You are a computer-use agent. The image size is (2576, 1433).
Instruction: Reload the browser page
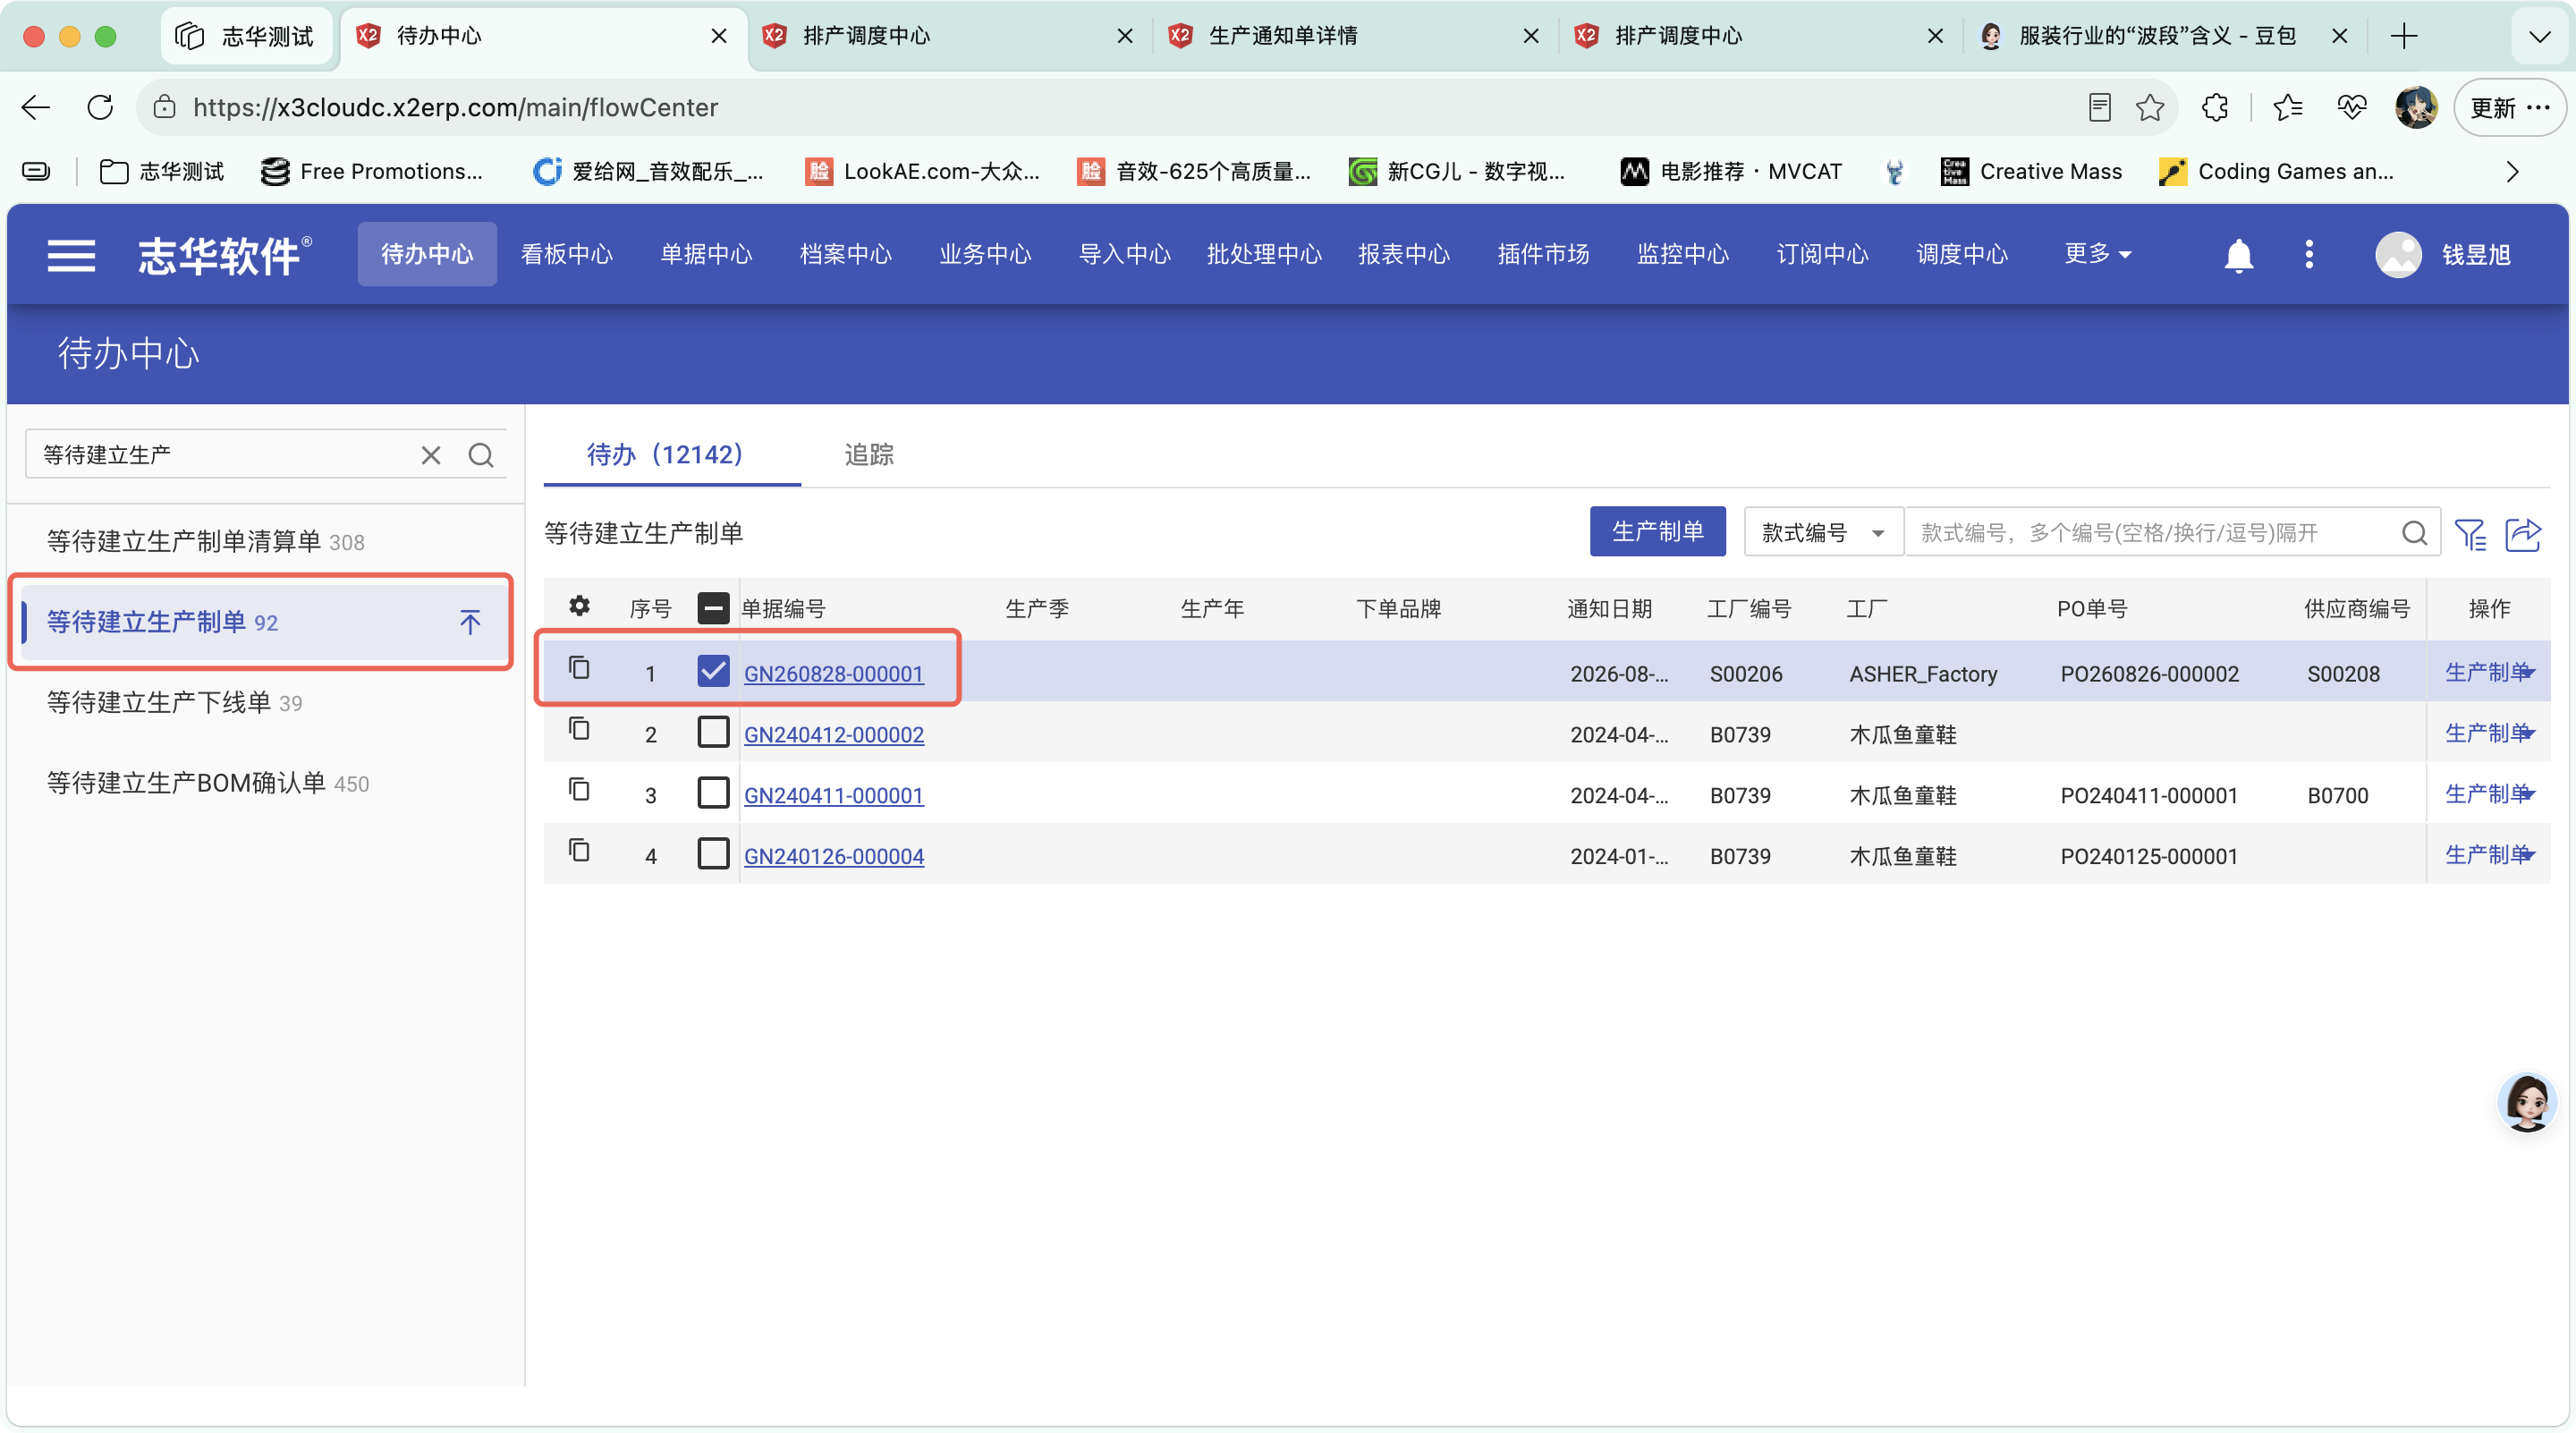(100, 107)
